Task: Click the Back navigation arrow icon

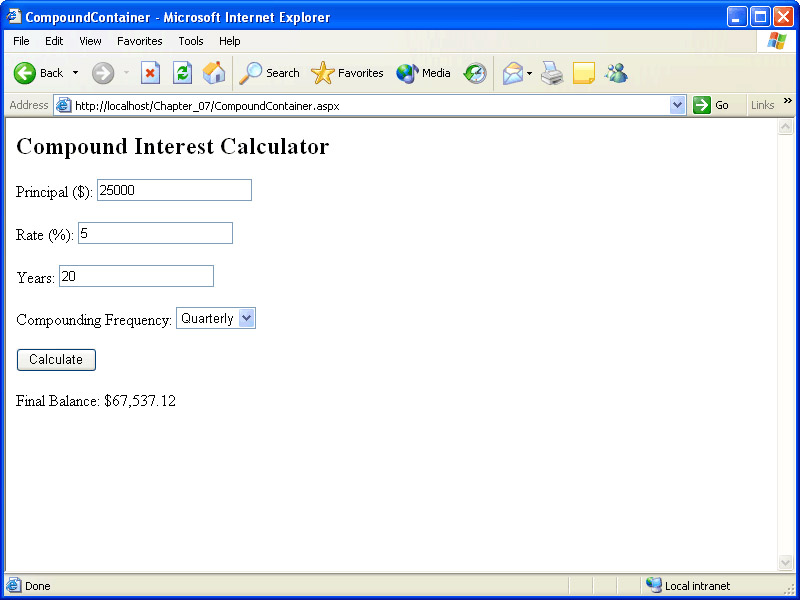Action: pos(25,73)
